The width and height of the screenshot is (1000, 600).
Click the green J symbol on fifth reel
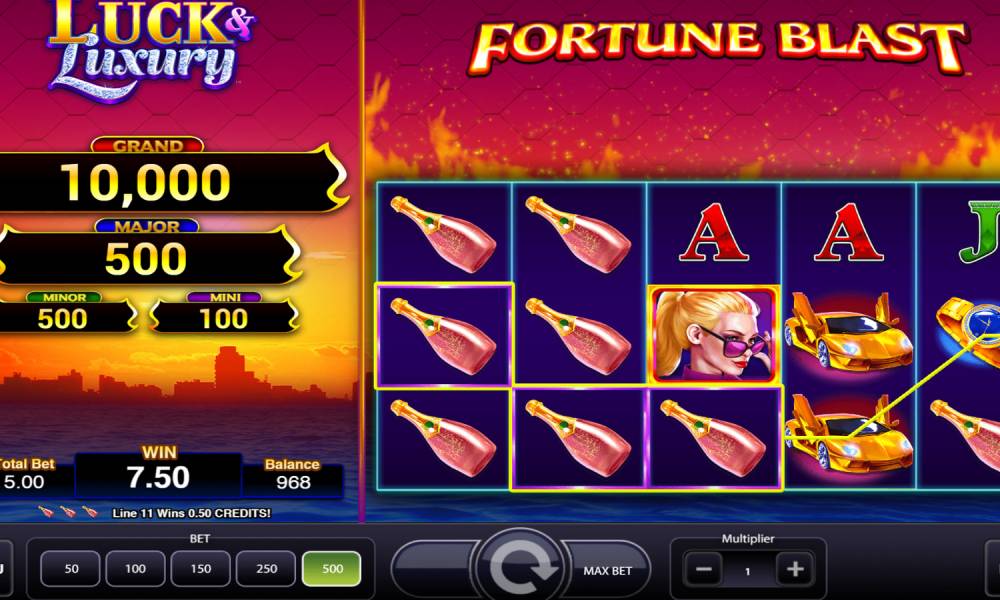pos(981,232)
